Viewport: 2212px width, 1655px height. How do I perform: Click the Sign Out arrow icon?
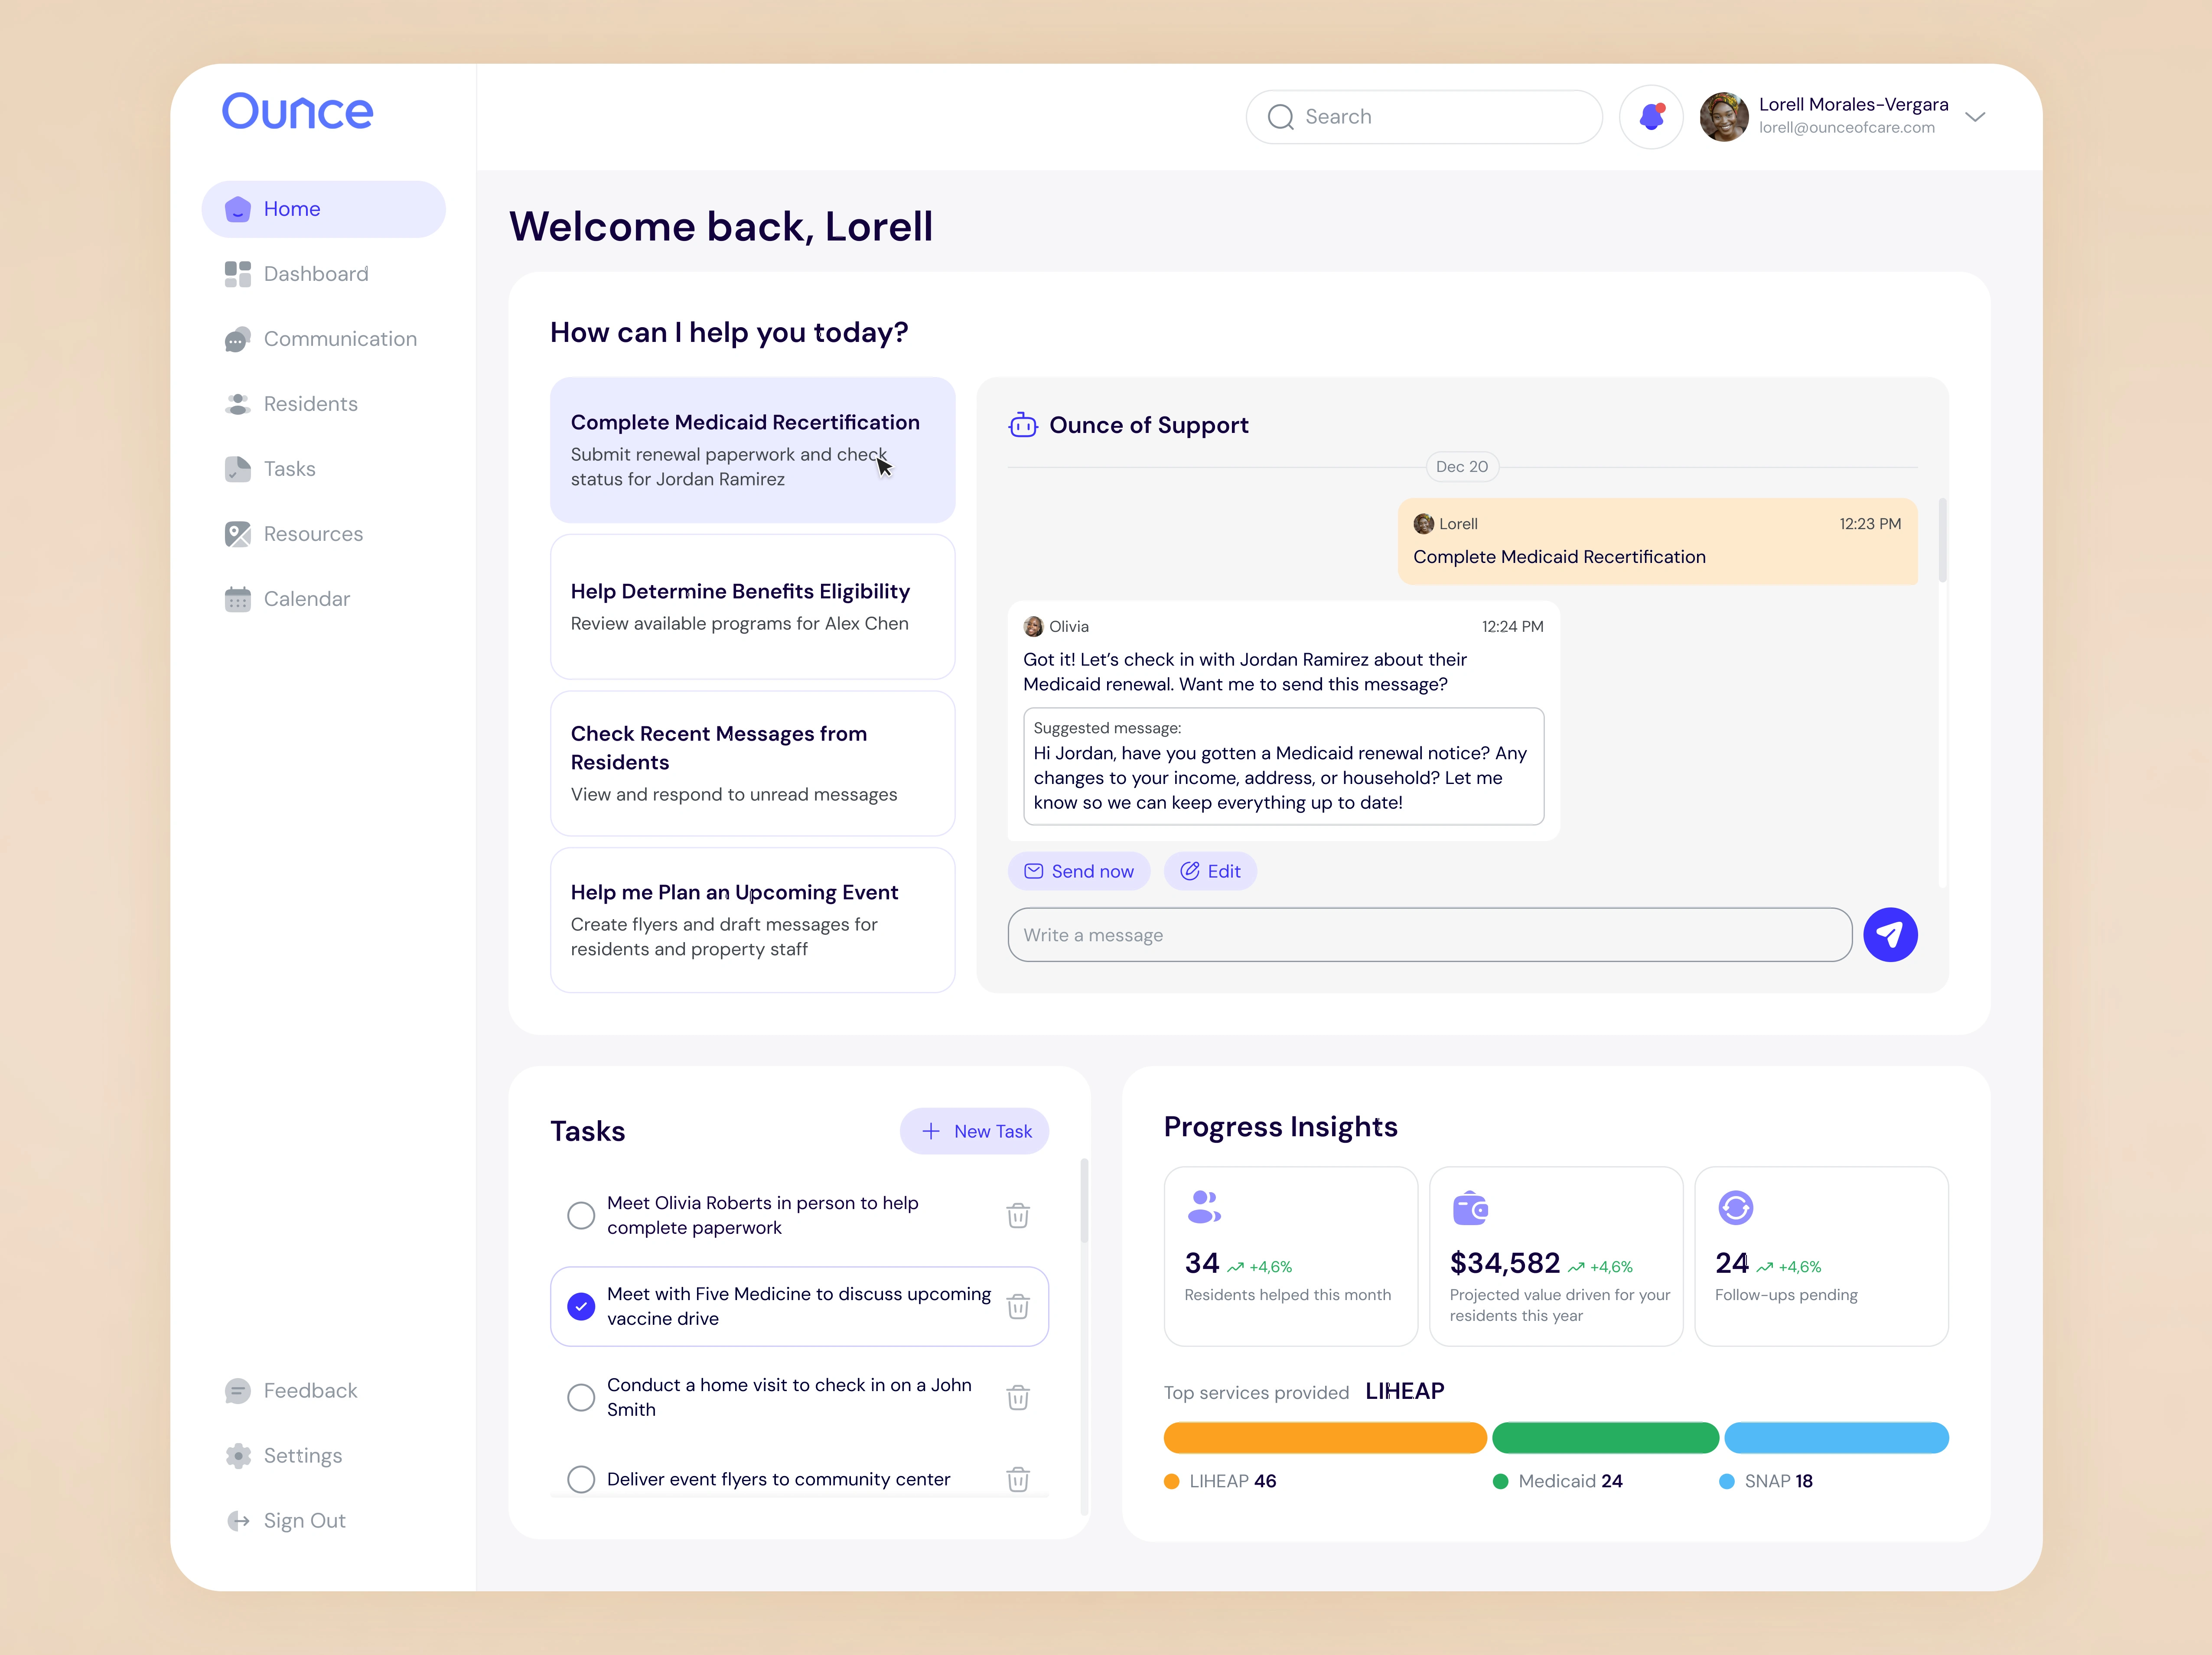click(238, 1521)
